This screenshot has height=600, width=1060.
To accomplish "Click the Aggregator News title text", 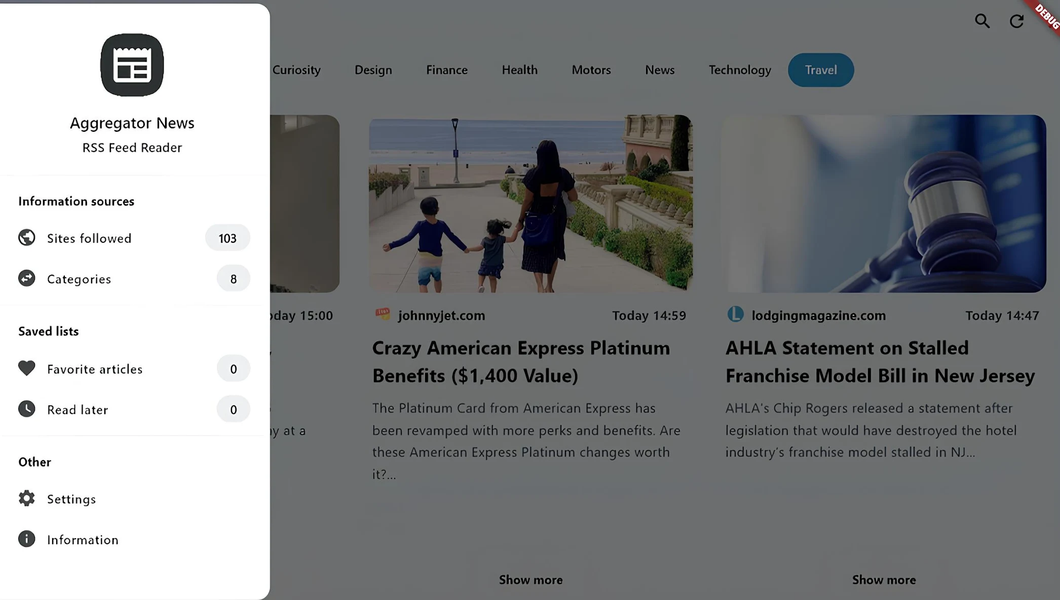I will [x=132, y=123].
